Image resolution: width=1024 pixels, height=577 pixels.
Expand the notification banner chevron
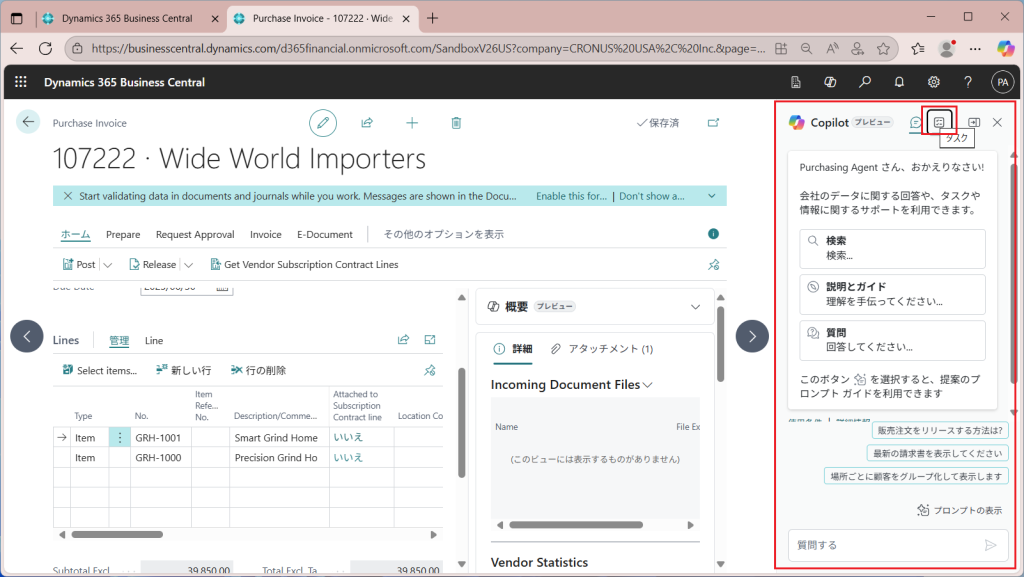point(712,196)
